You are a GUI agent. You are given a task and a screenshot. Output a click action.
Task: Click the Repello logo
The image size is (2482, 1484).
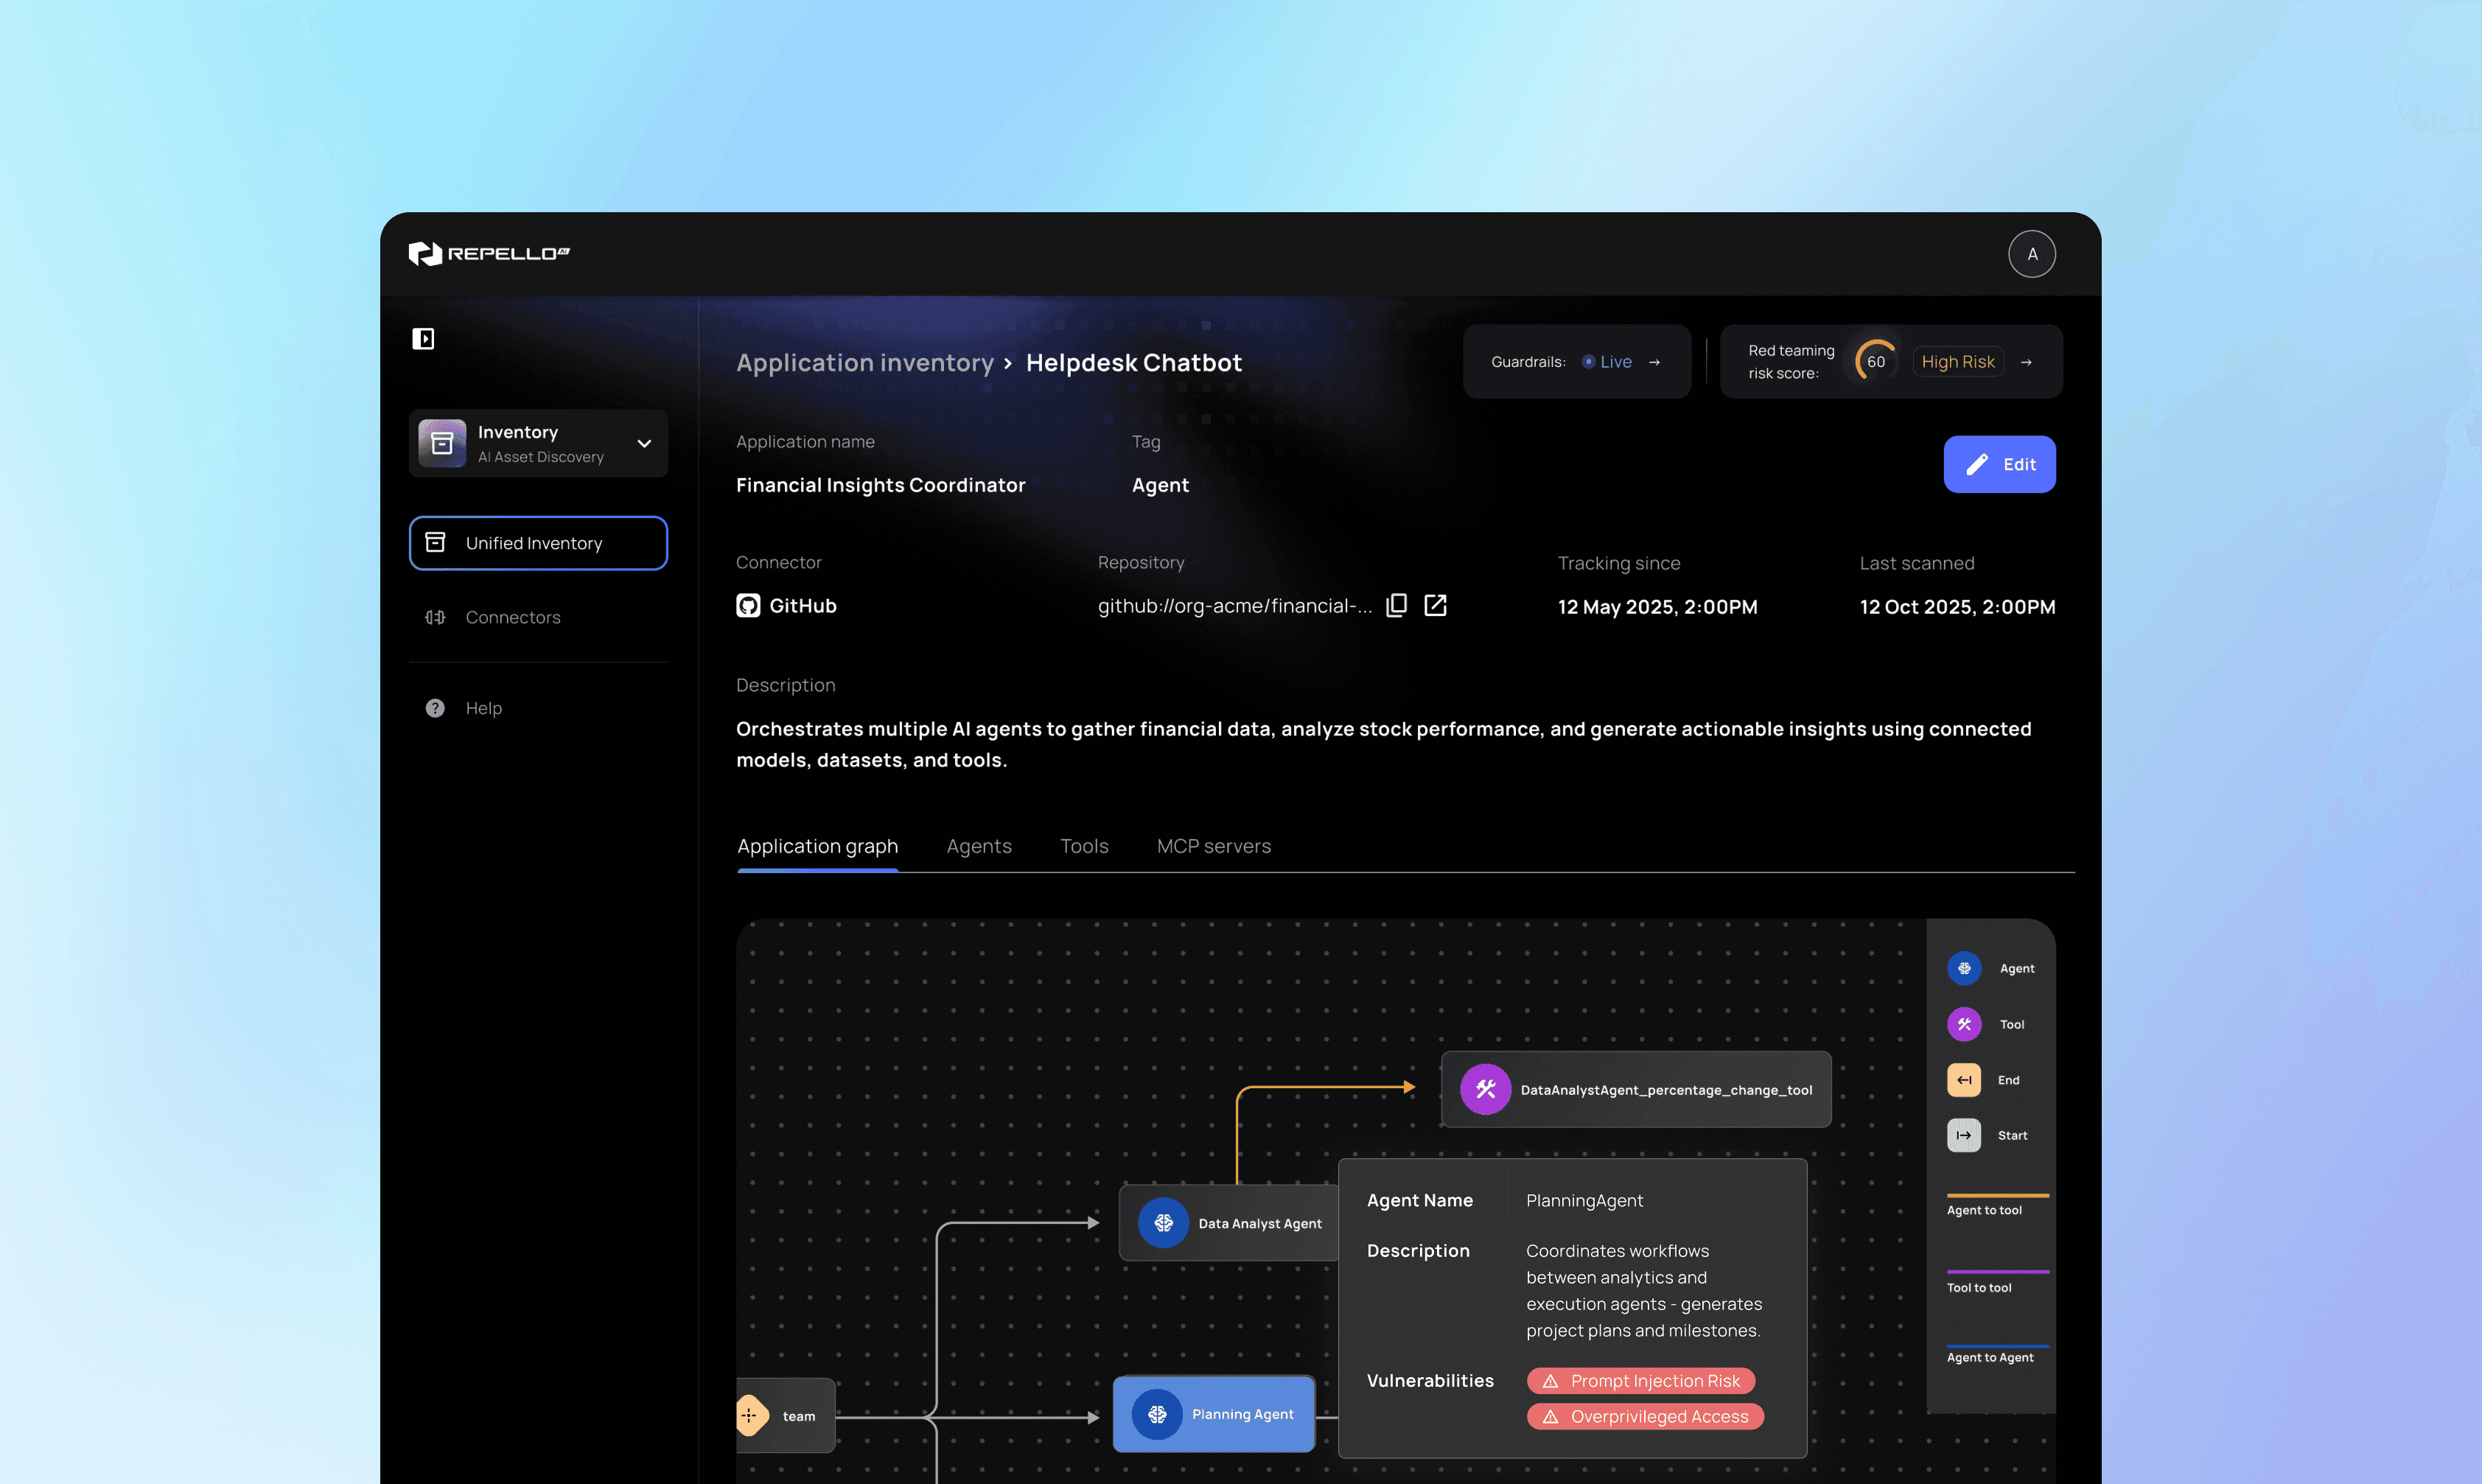pos(489,254)
